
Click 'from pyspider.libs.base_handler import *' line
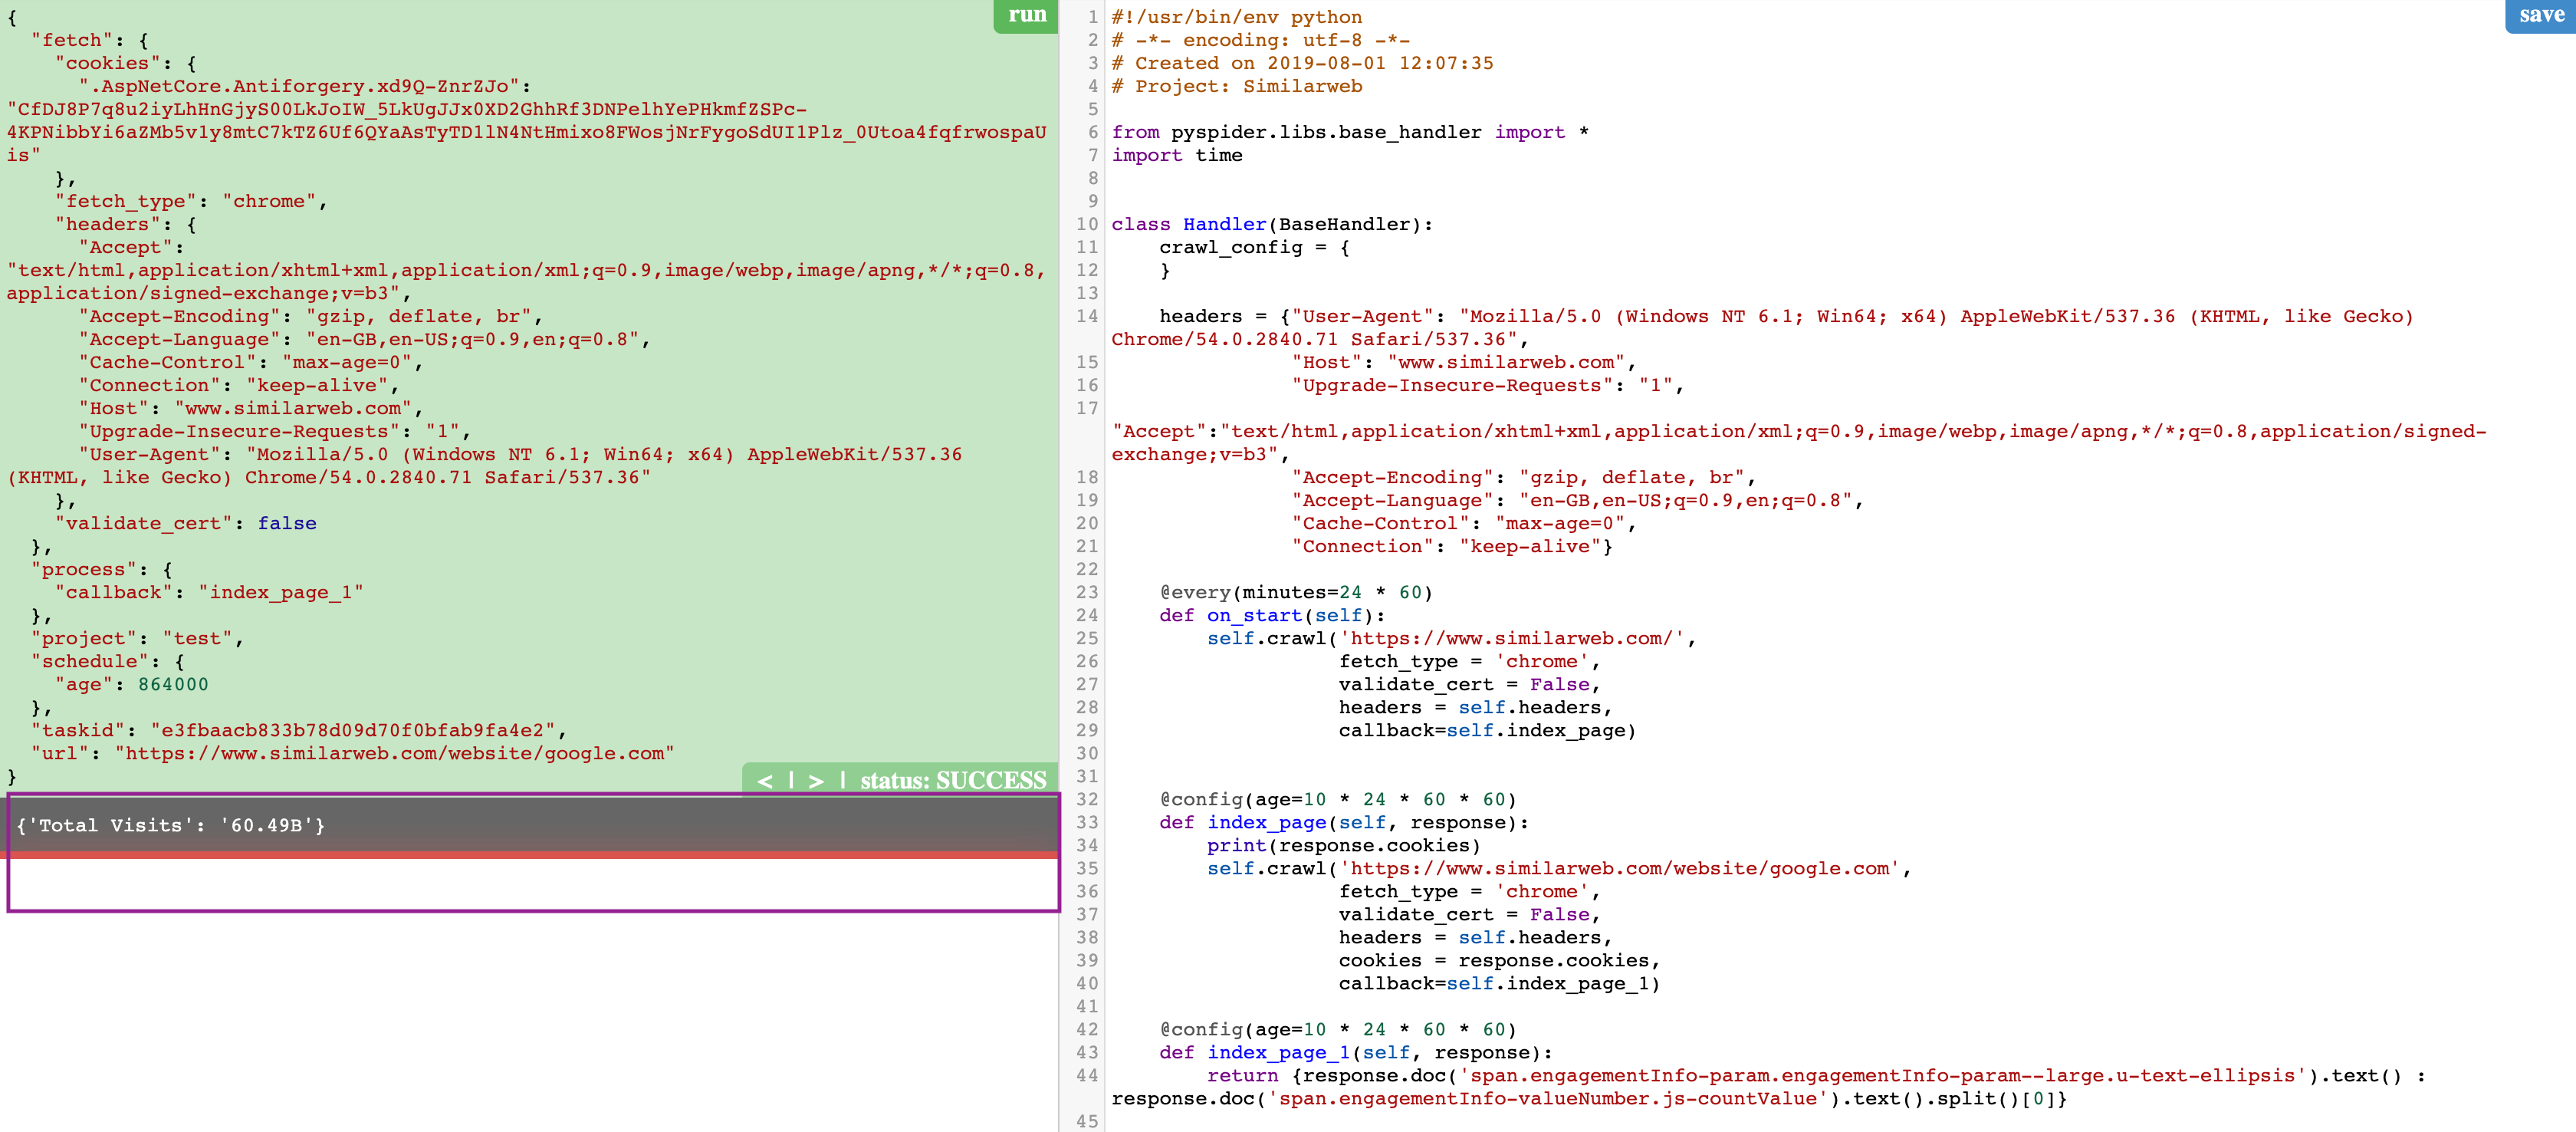coord(1350,132)
